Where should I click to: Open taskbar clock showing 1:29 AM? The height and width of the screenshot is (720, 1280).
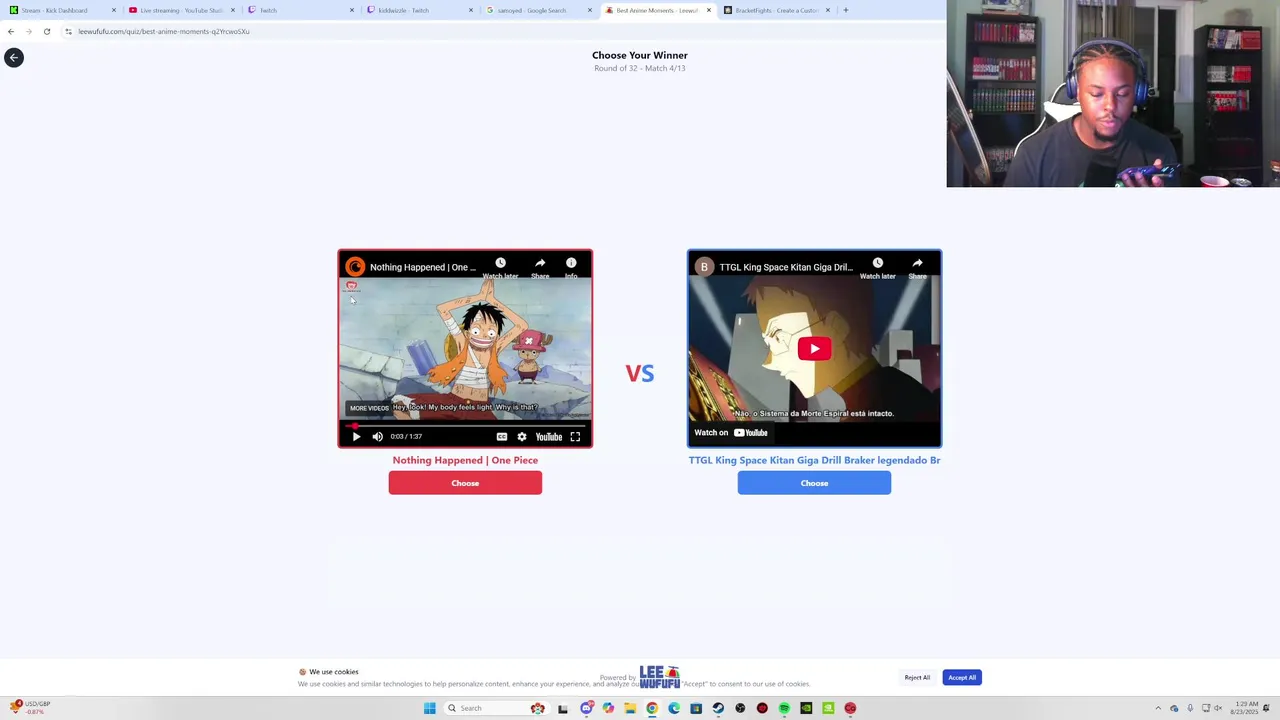[1246, 708]
